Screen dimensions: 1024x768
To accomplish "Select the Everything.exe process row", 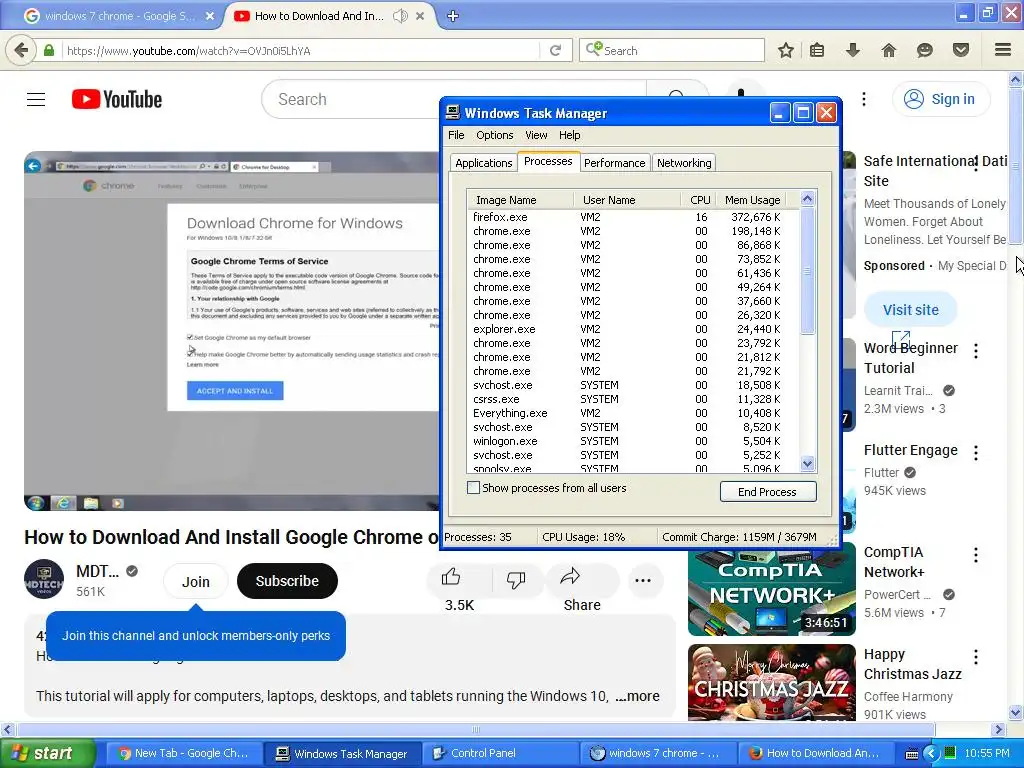I will (633, 413).
